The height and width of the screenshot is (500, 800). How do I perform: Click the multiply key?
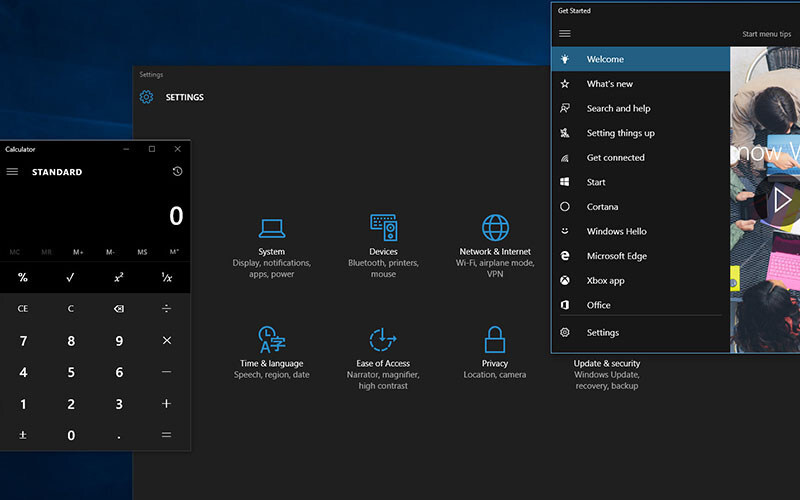[167, 340]
